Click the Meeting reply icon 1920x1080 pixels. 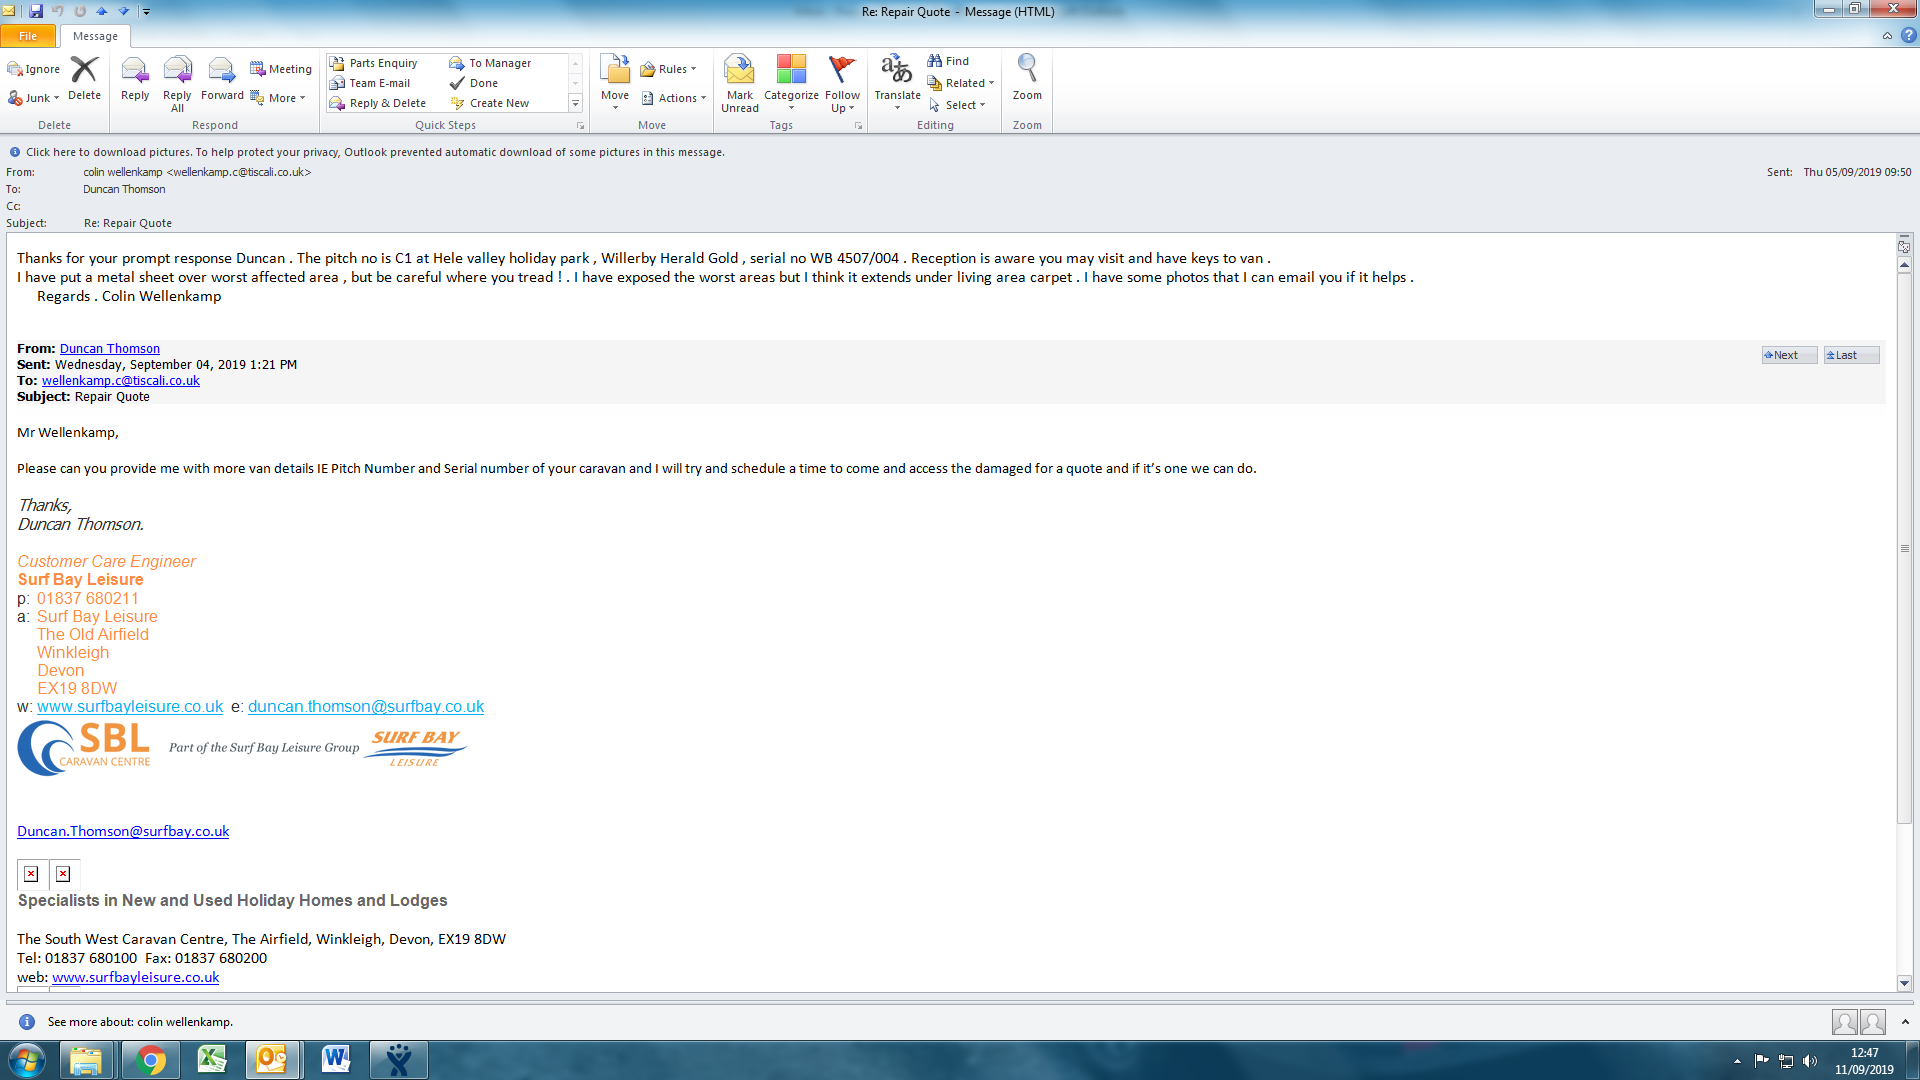tap(281, 69)
